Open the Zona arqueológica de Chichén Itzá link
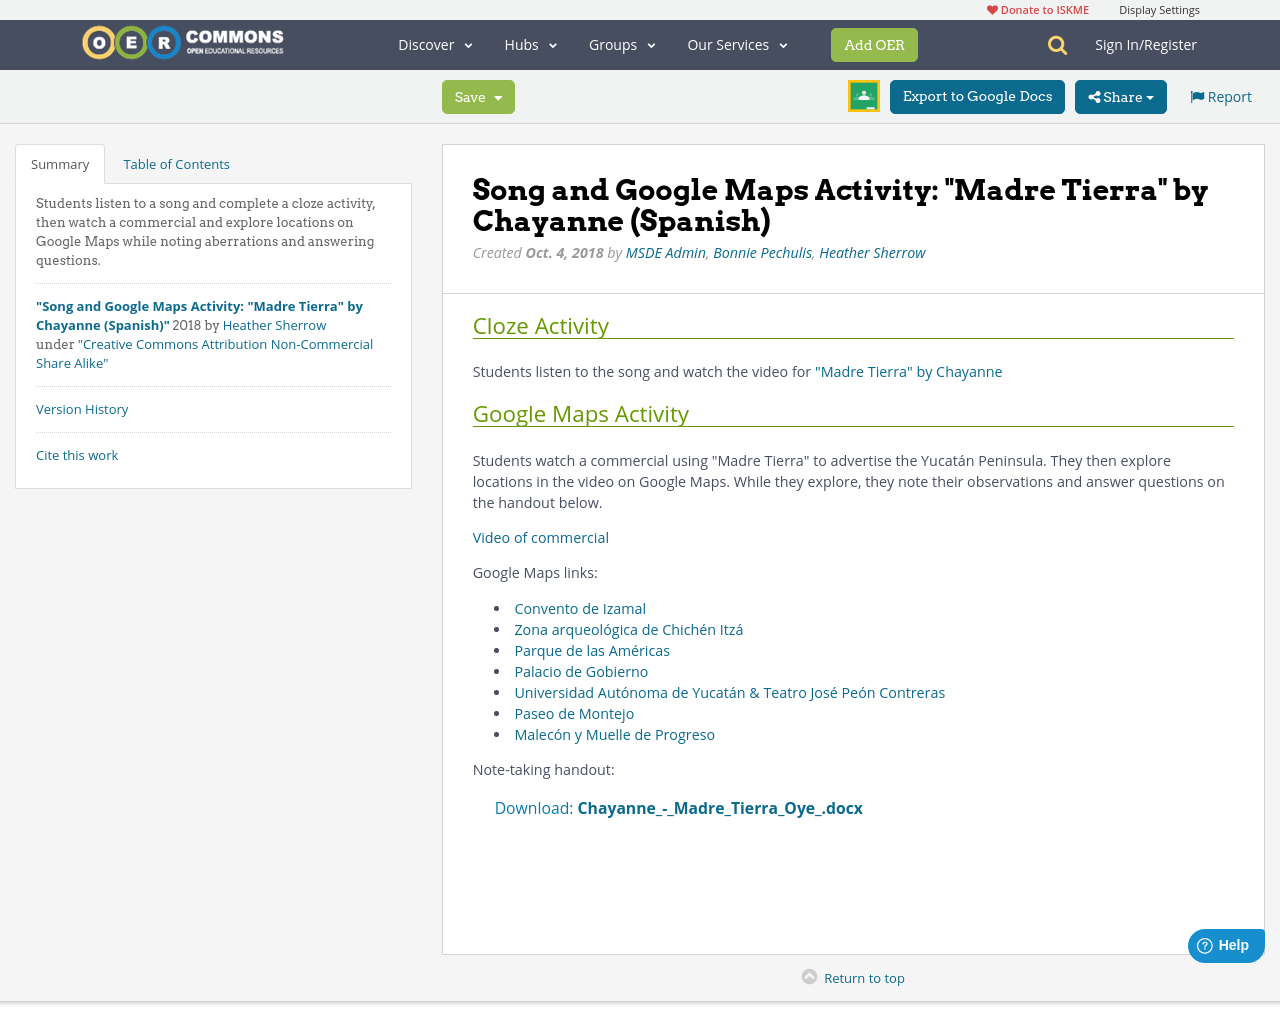 [628, 629]
